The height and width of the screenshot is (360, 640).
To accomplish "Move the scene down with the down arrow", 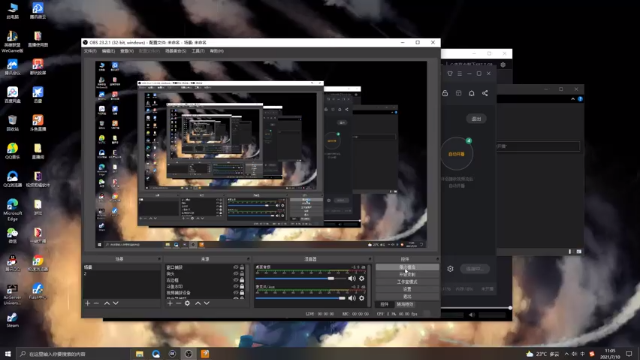I will click(x=116, y=303).
